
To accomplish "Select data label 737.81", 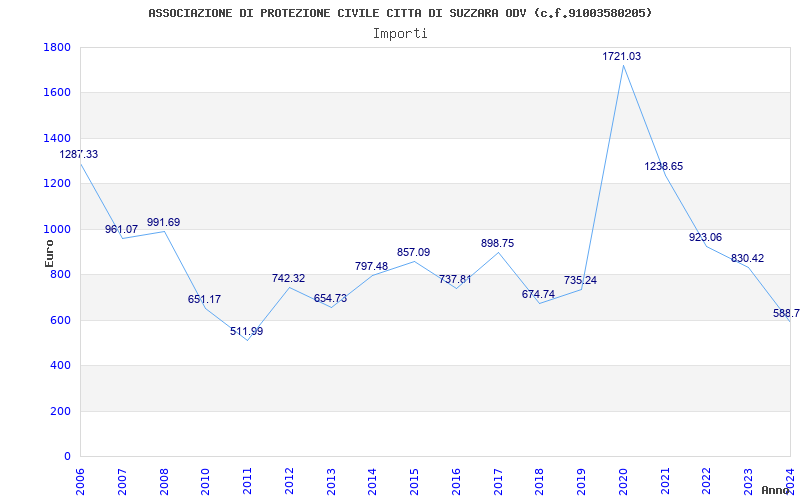I will pos(455,279).
